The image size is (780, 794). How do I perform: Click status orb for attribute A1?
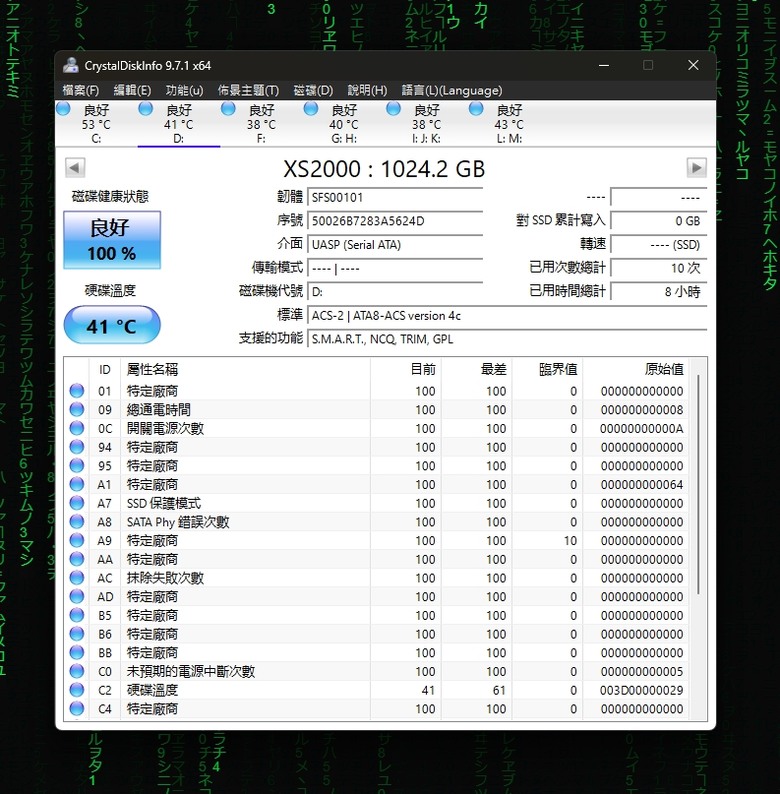(x=77, y=484)
